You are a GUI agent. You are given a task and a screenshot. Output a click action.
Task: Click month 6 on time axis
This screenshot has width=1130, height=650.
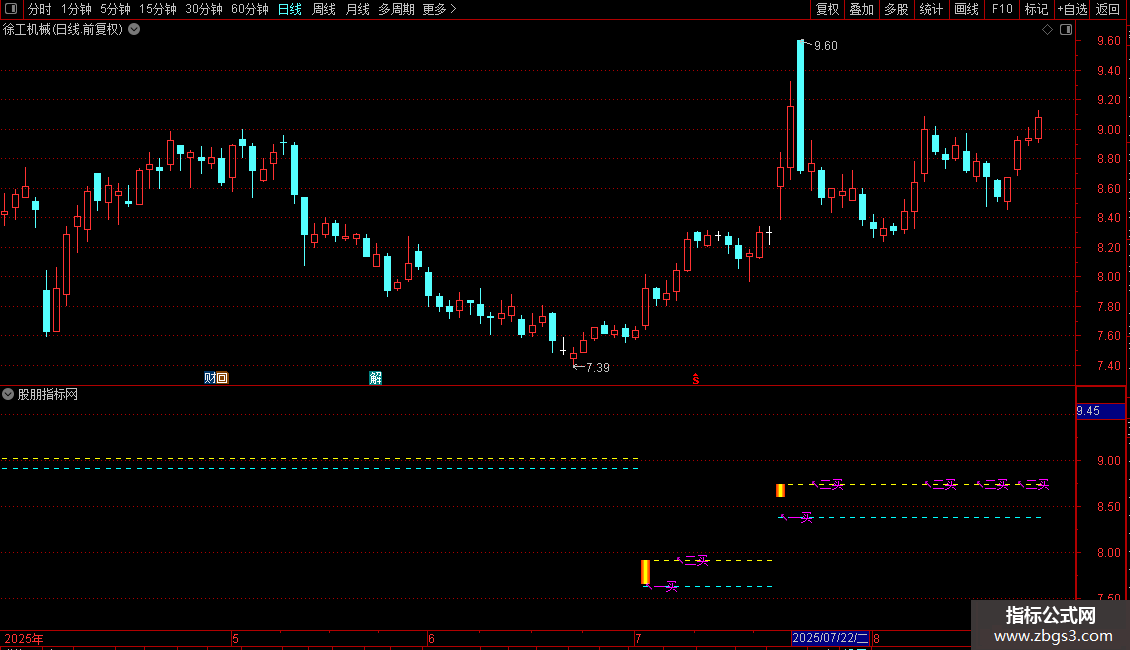pyautogui.click(x=431, y=638)
